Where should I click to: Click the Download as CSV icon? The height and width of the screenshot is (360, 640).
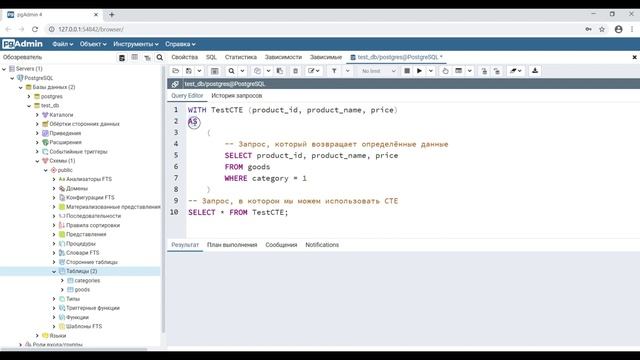[535, 71]
